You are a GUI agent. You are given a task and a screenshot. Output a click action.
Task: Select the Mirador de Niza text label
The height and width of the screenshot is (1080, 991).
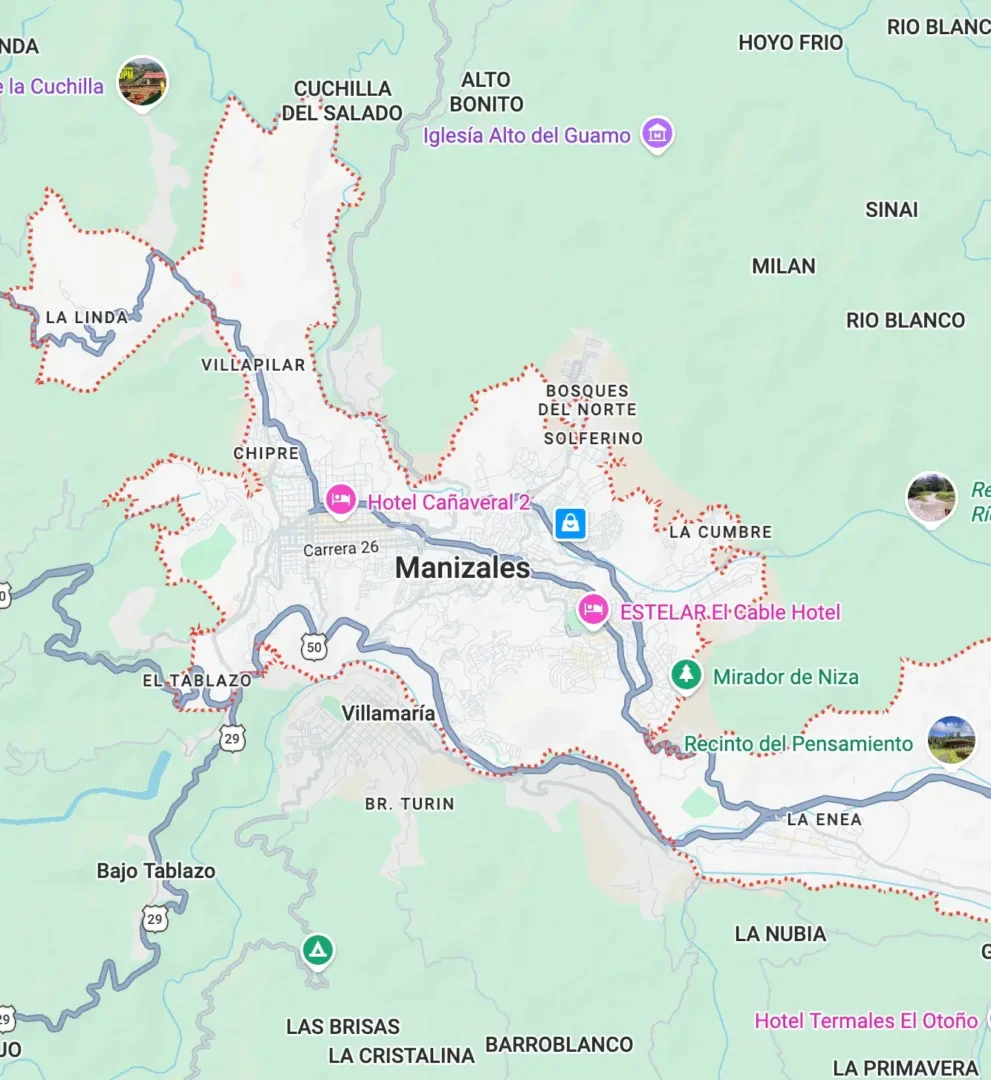tap(786, 677)
